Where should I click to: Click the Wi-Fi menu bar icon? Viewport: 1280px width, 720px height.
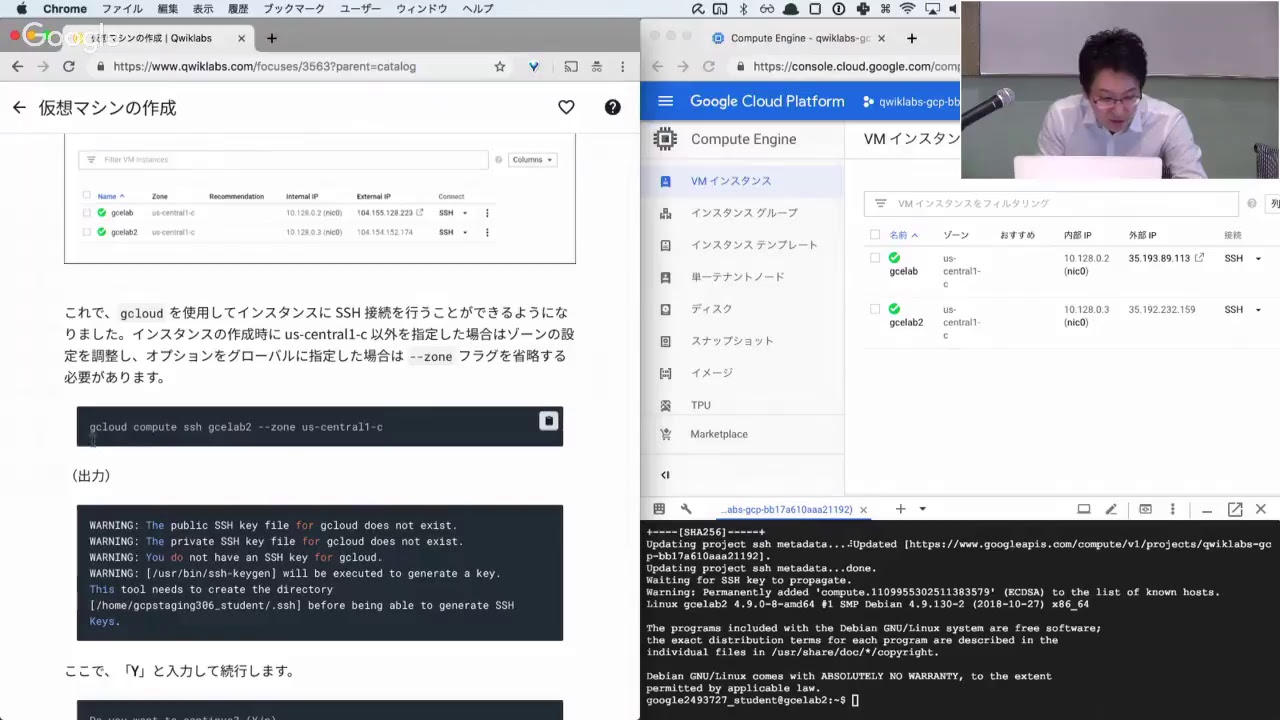908,9
